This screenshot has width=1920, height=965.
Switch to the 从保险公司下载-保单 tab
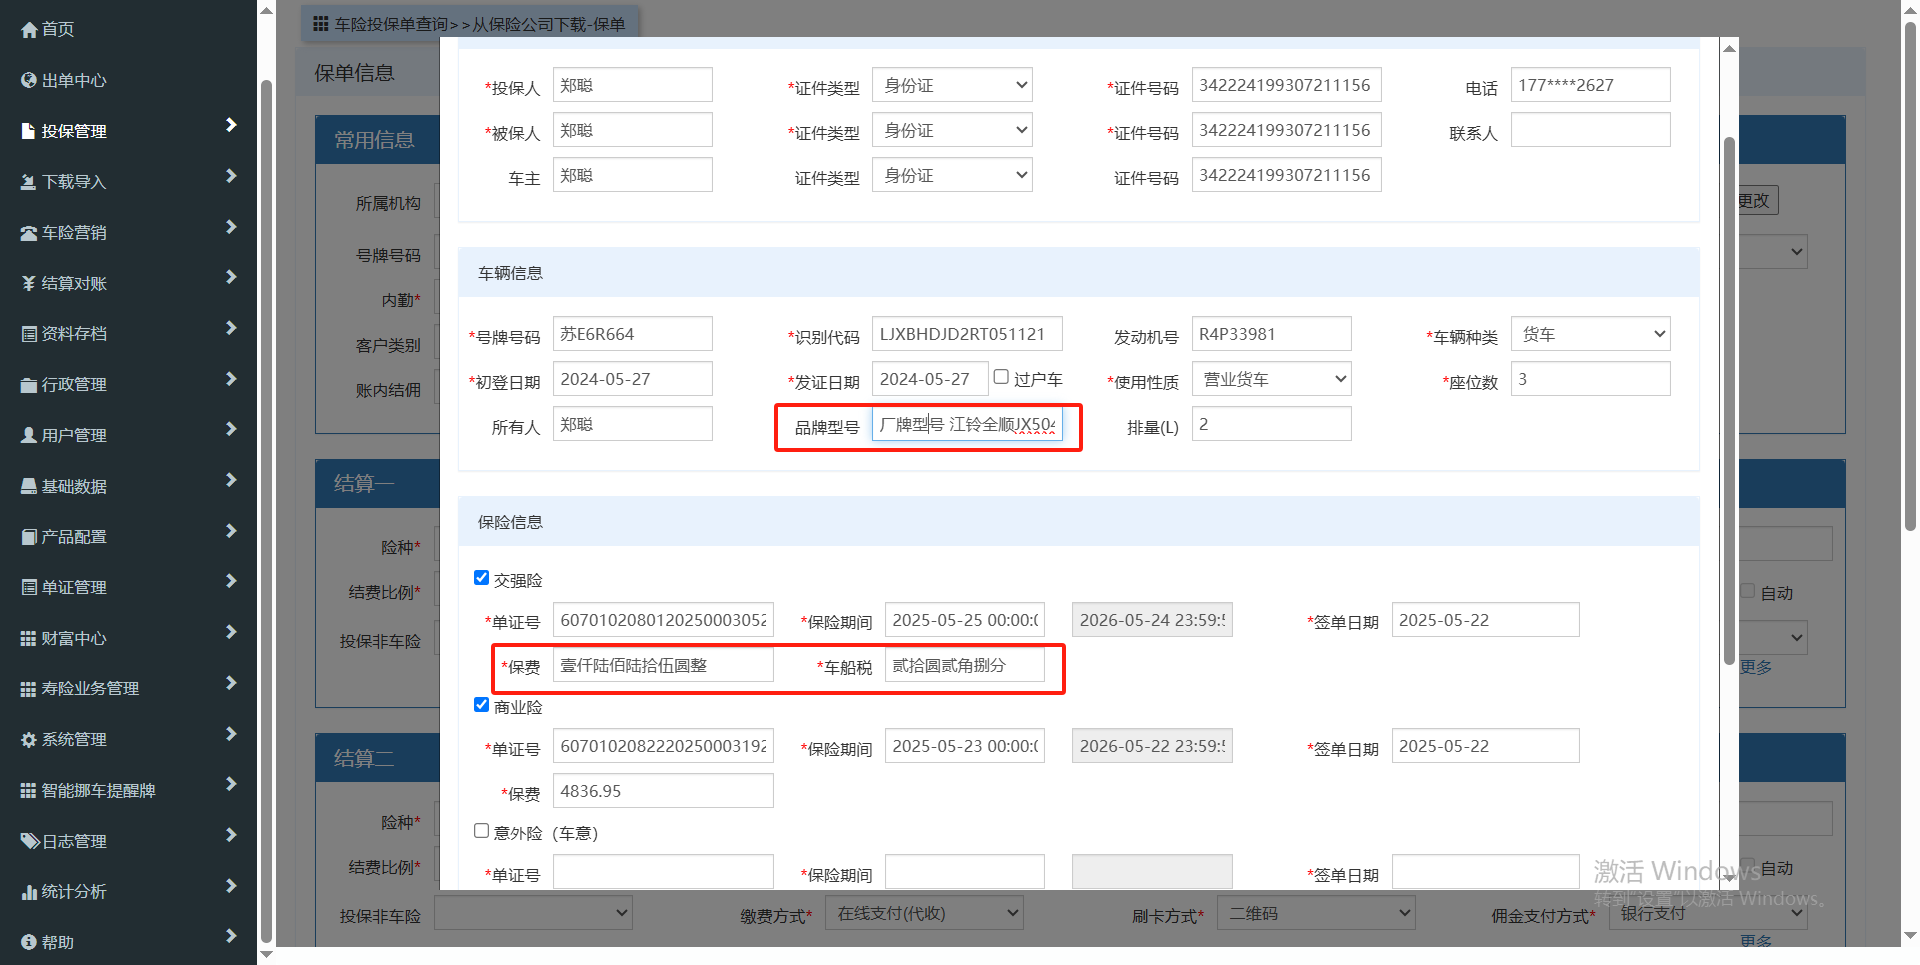(549, 24)
